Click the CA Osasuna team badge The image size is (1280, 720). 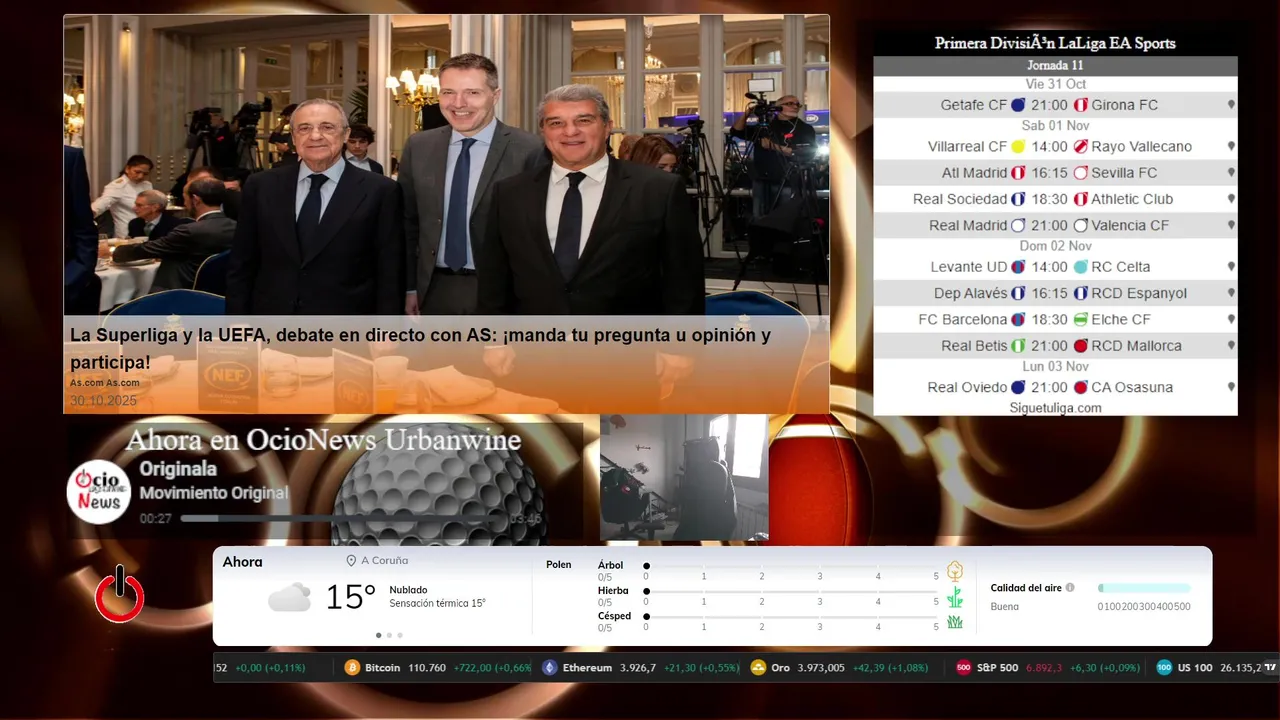pos(1081,387)
